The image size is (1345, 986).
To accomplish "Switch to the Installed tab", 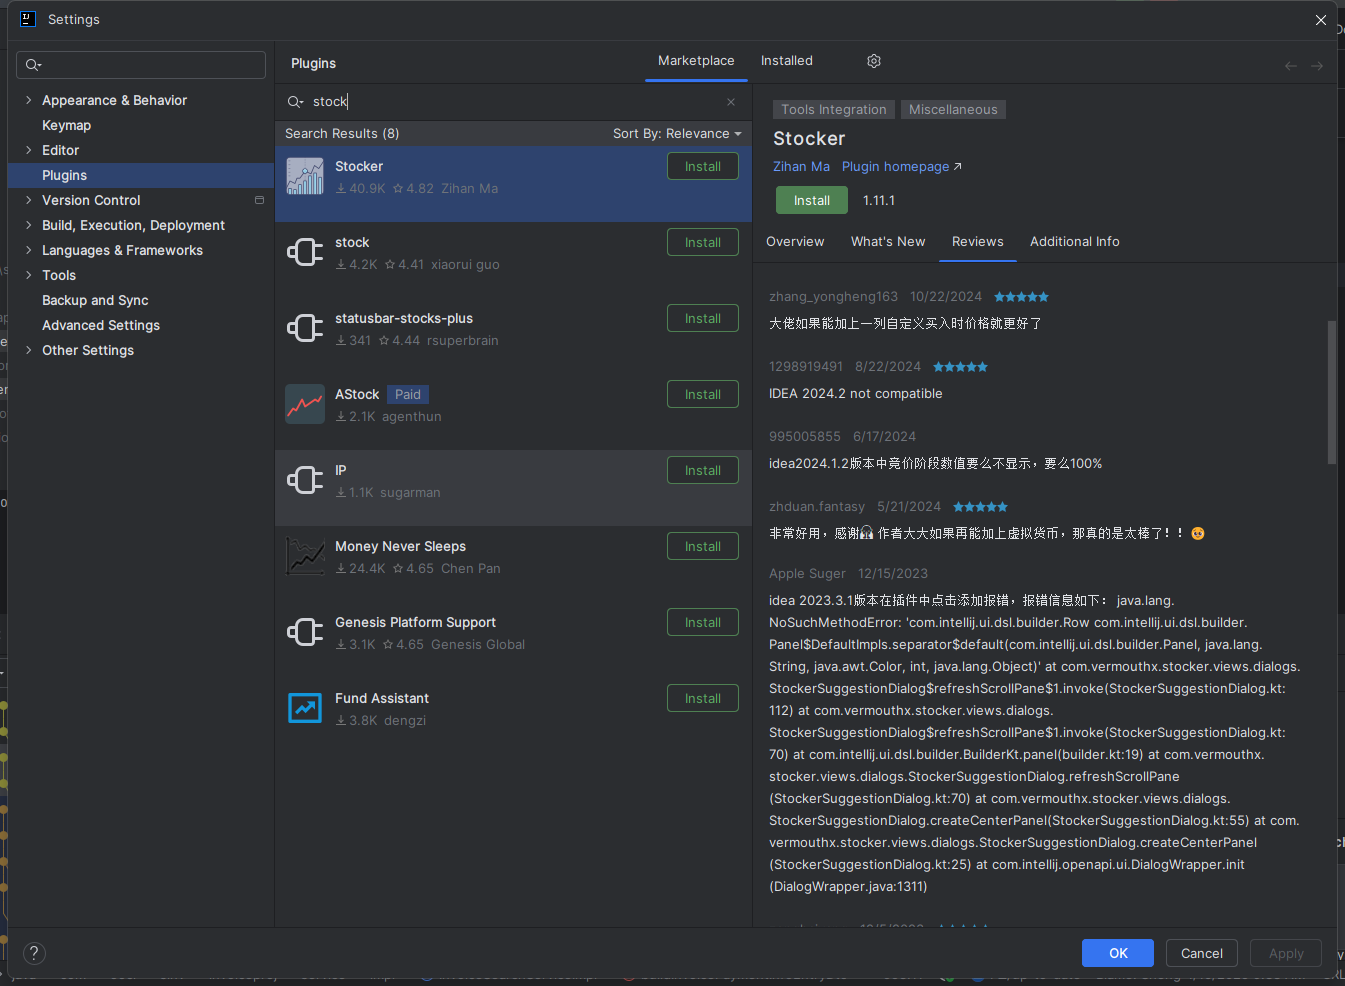I will coord(787,61).
